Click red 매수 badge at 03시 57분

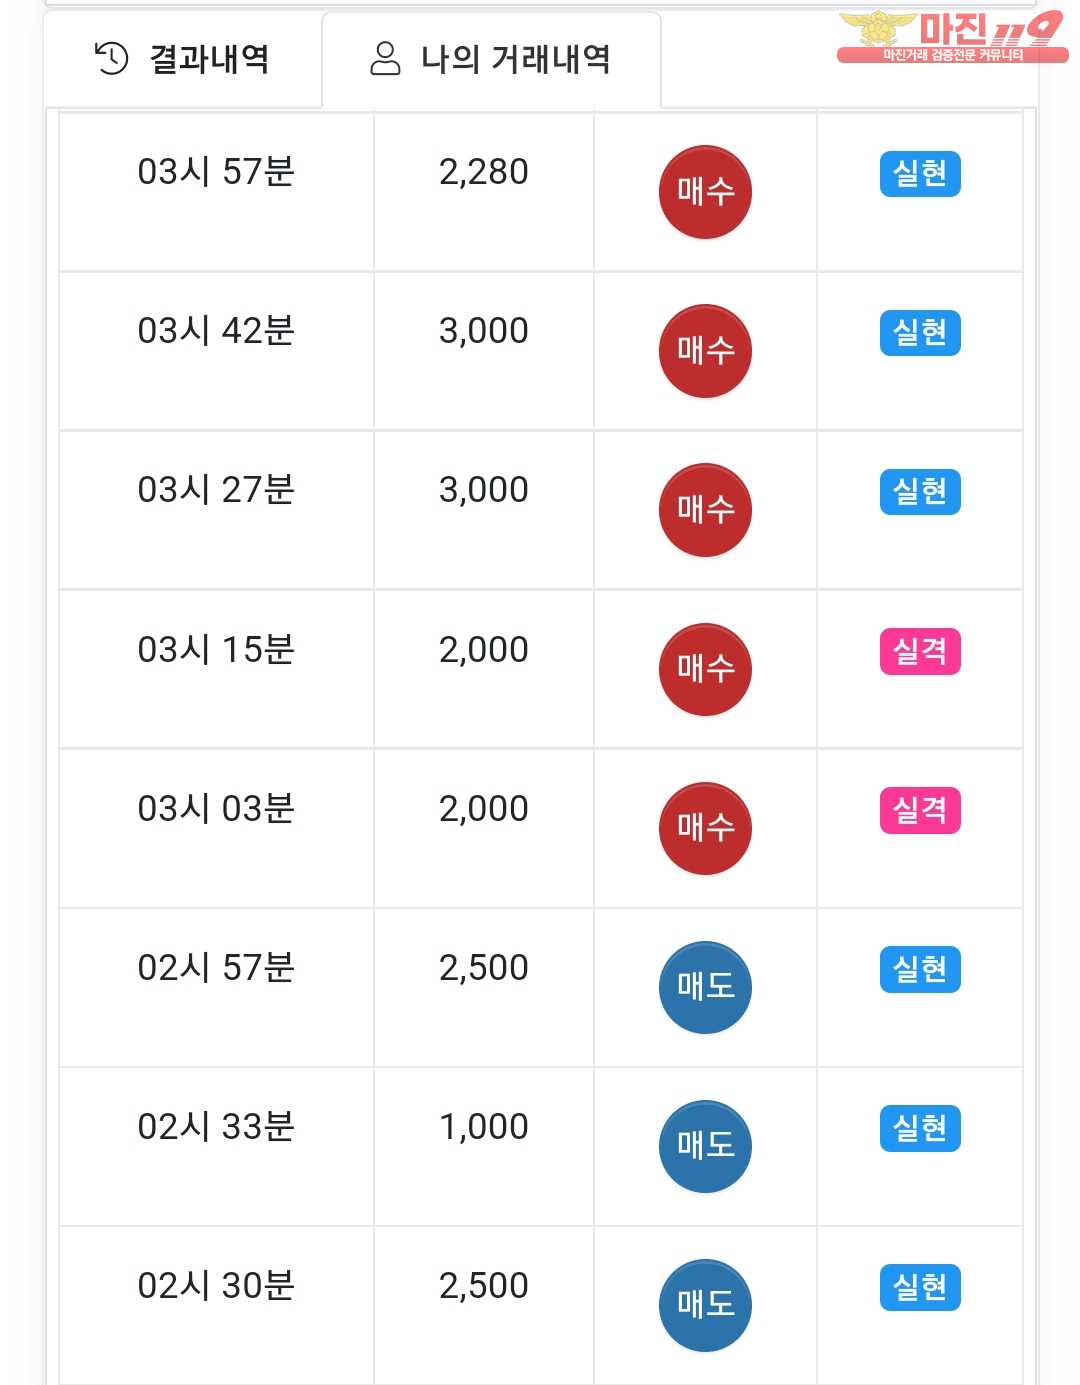coord(705,192)
